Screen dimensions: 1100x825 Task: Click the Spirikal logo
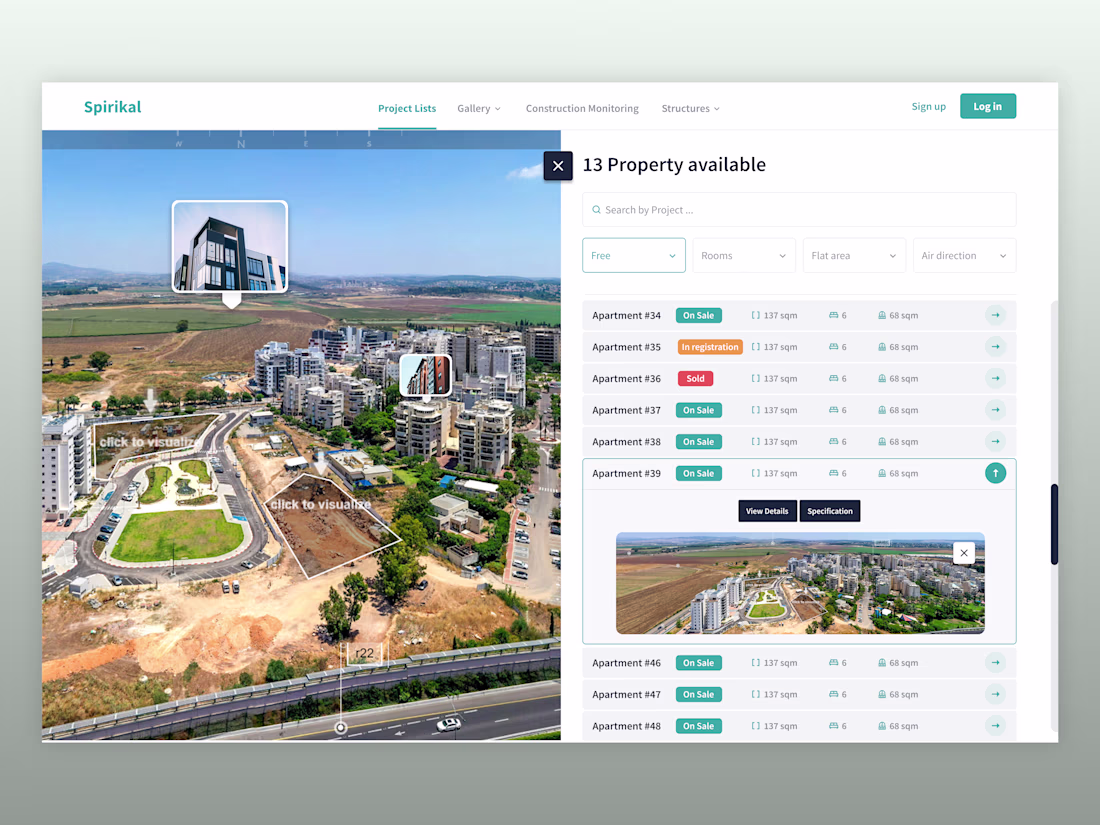112,107
